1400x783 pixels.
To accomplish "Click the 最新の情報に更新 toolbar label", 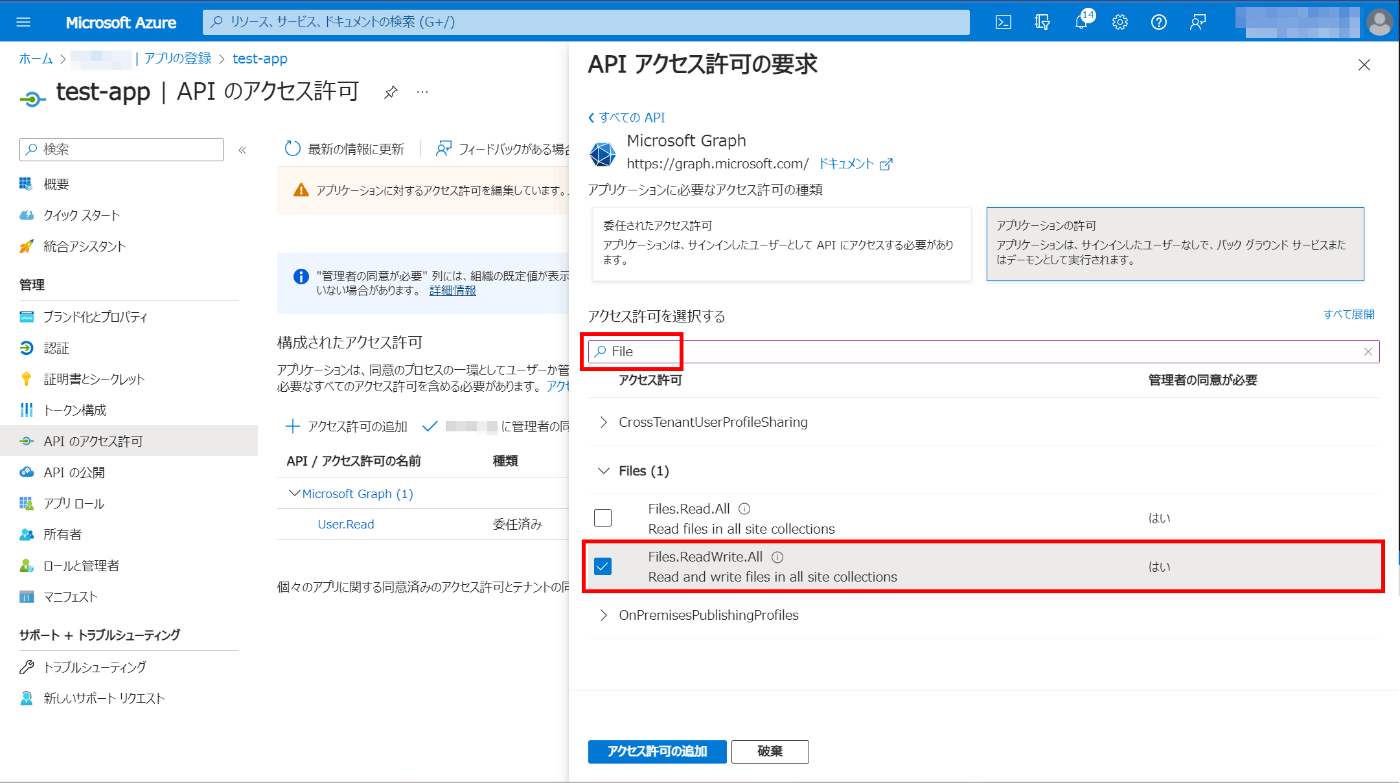I will coord(356,149).
